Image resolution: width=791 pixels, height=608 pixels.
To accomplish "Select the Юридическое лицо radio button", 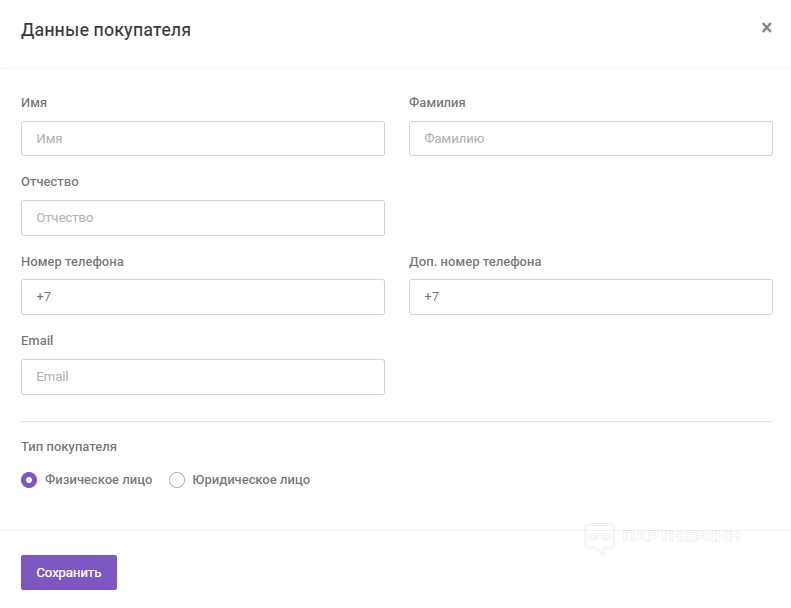I will click(x=177, y=480).
